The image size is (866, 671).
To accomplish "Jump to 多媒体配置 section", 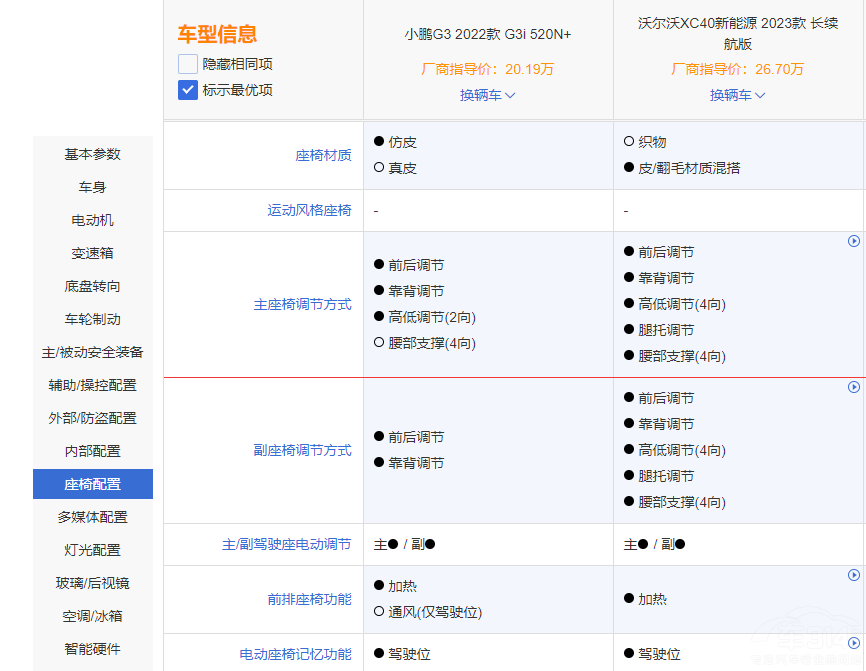I will click(93, 517).
